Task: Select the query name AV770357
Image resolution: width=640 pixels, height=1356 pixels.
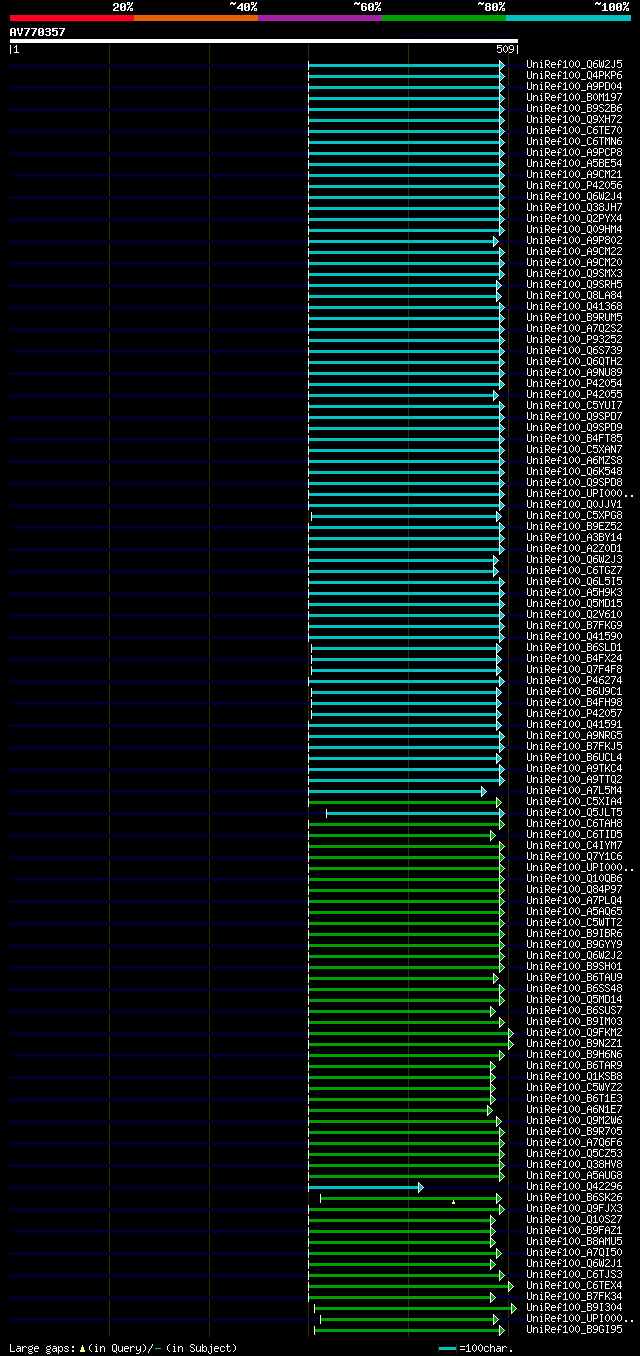Action: point(38,32)
